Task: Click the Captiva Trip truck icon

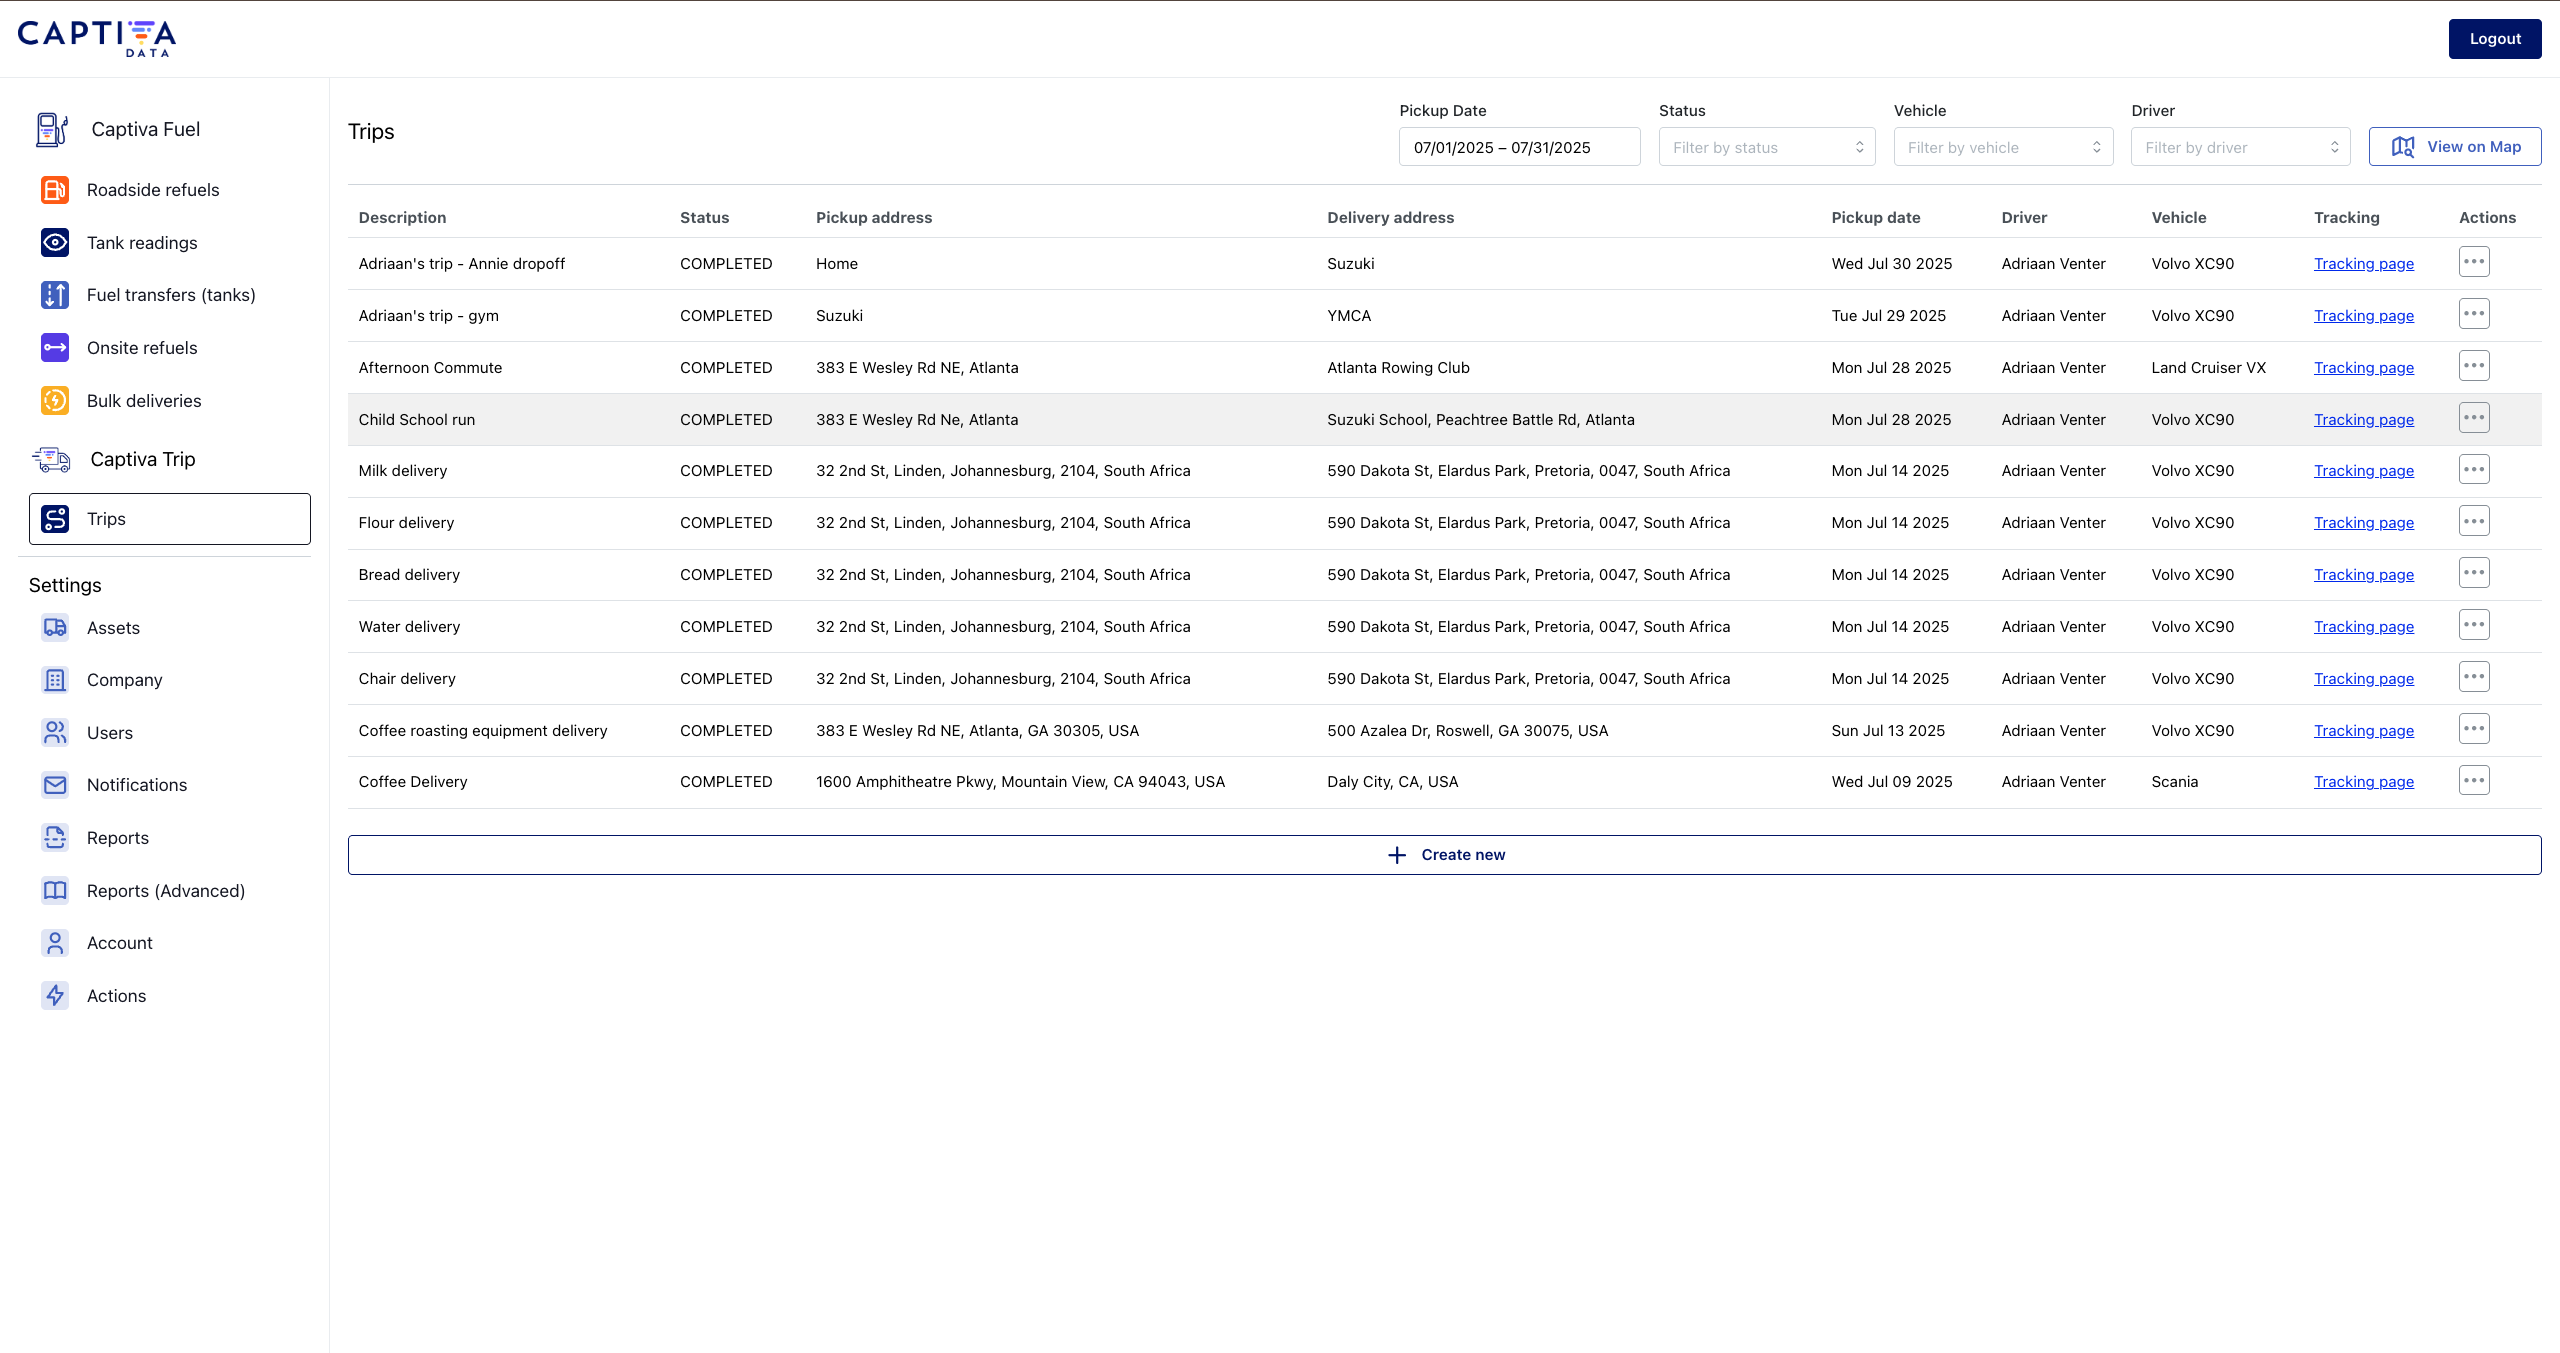Action: click(x=51, y=459)
